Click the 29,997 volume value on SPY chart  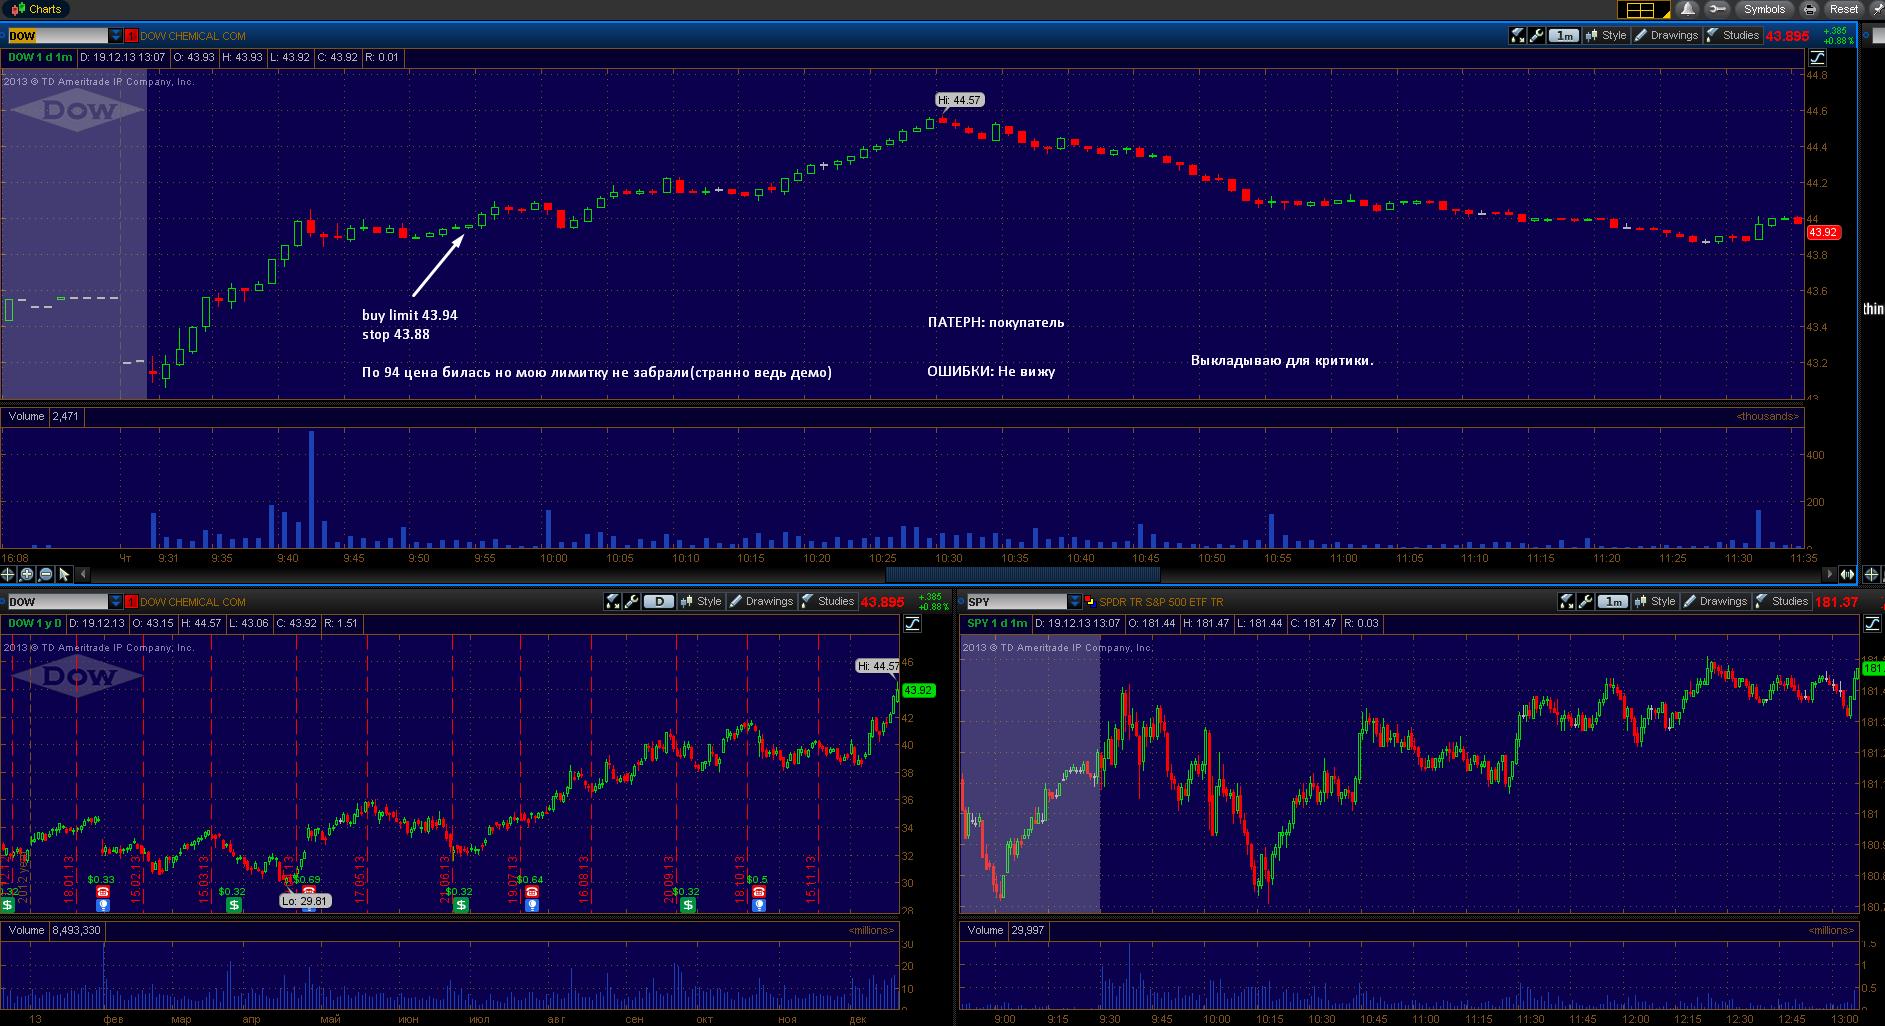(1028, 930)
